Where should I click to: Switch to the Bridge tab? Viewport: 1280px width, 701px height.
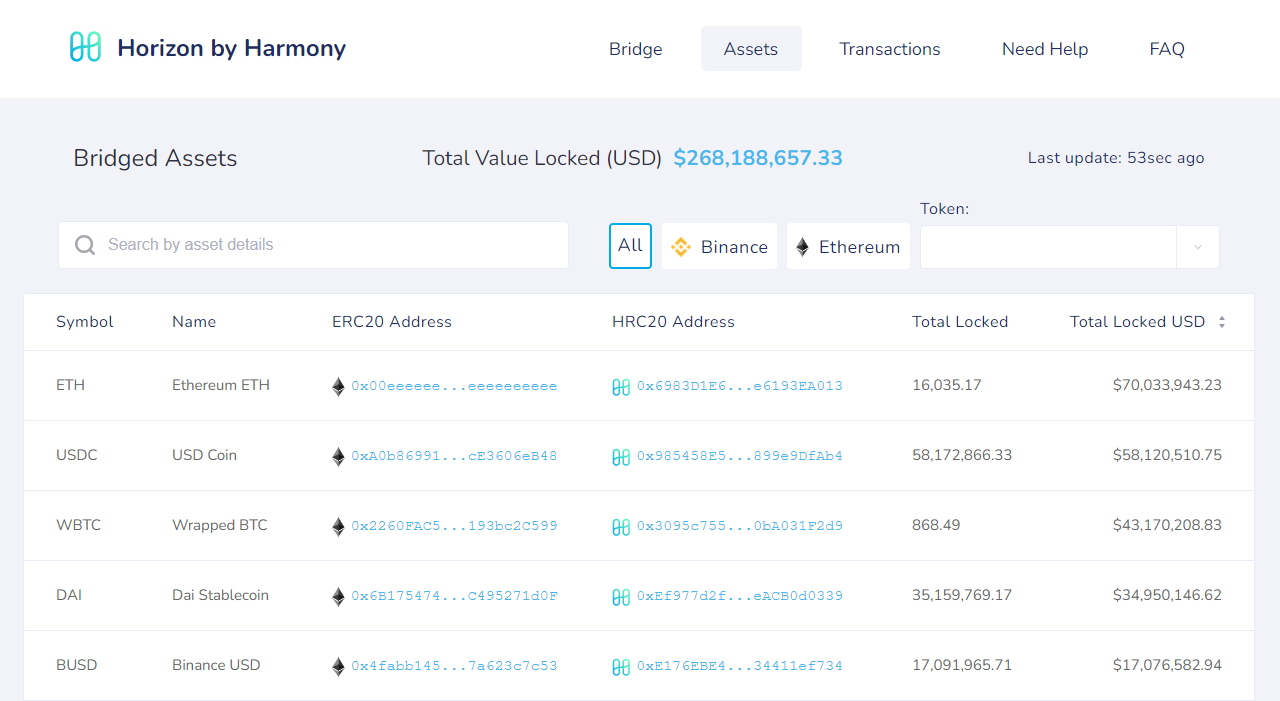[x=635, y=49]
